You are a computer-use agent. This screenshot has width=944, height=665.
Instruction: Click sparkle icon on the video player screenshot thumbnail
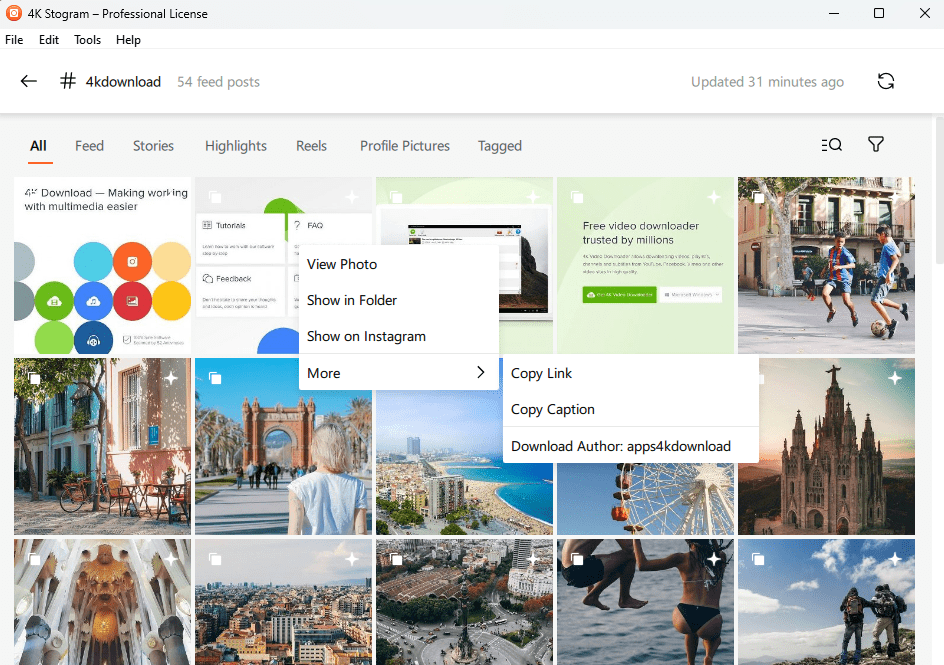(533, 197)
